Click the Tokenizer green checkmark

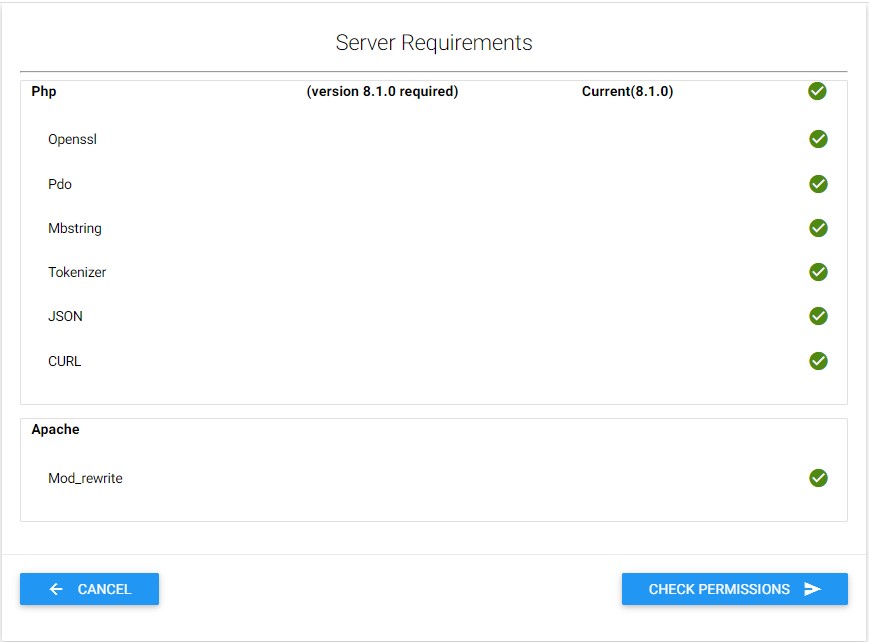coord(818,272)
